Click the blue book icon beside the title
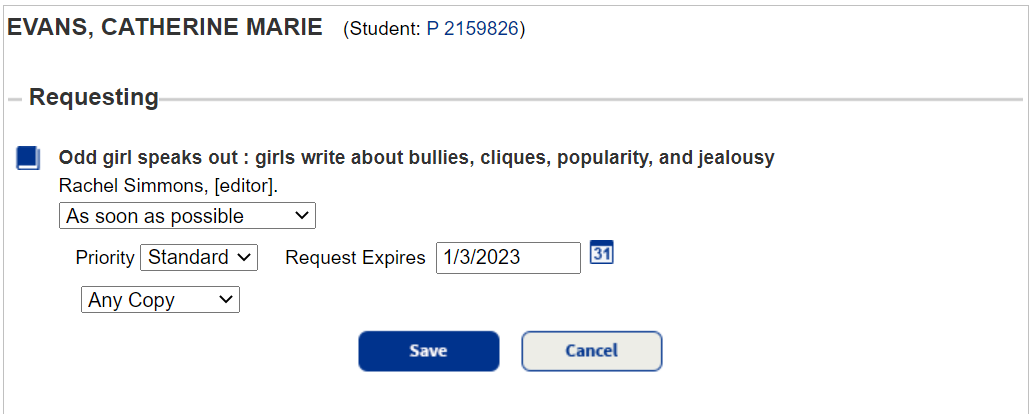The width and height of the screenshot is (1032, 414). pos(28,158)
